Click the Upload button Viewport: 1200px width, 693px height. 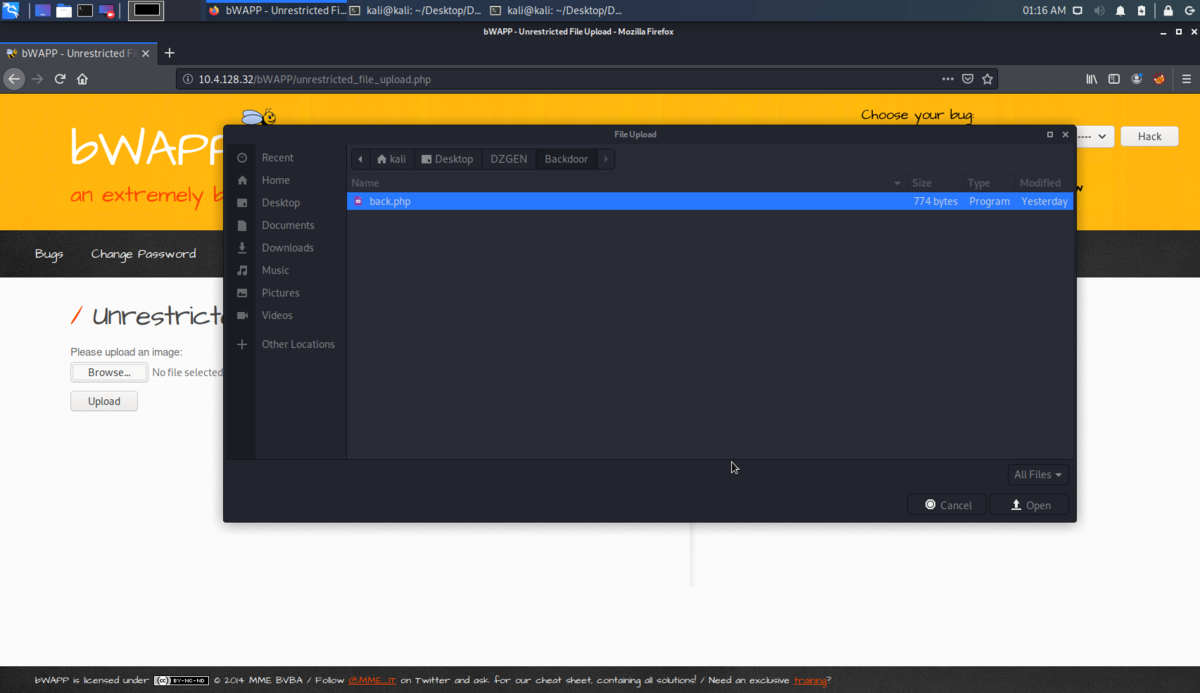click(104, 401)
